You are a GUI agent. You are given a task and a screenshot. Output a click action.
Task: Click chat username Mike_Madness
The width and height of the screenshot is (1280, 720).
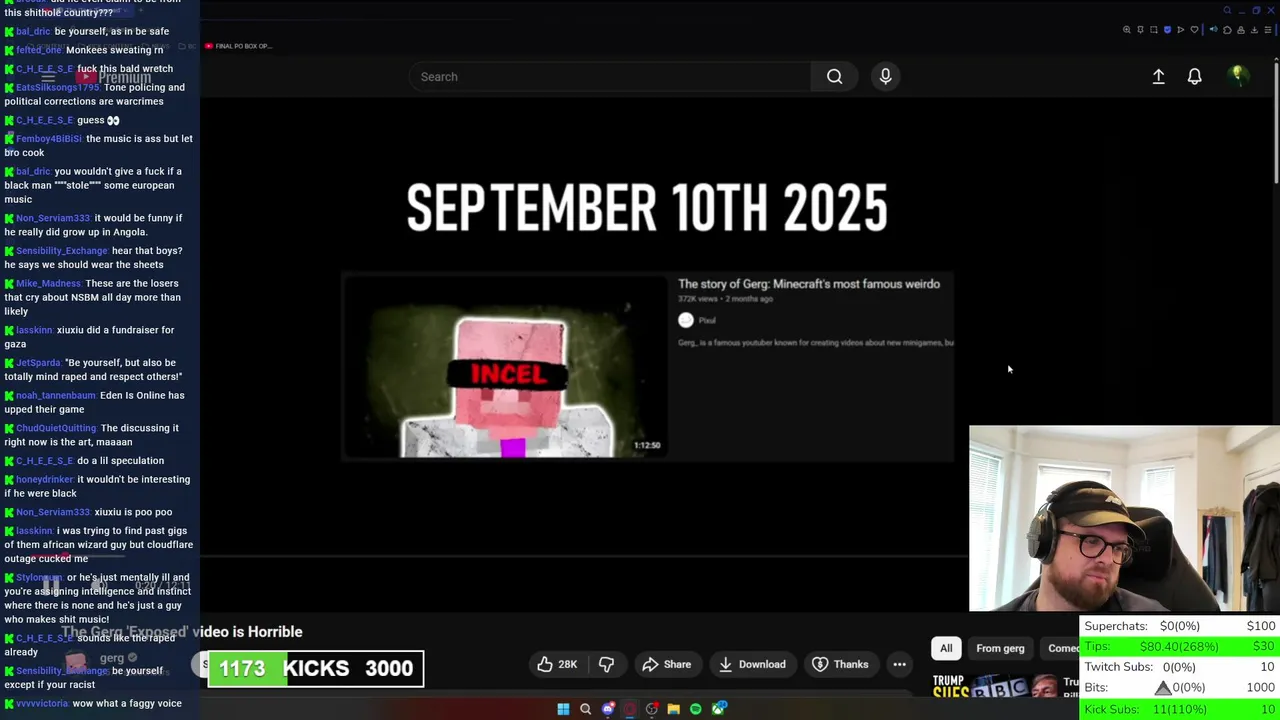(49, 284)
